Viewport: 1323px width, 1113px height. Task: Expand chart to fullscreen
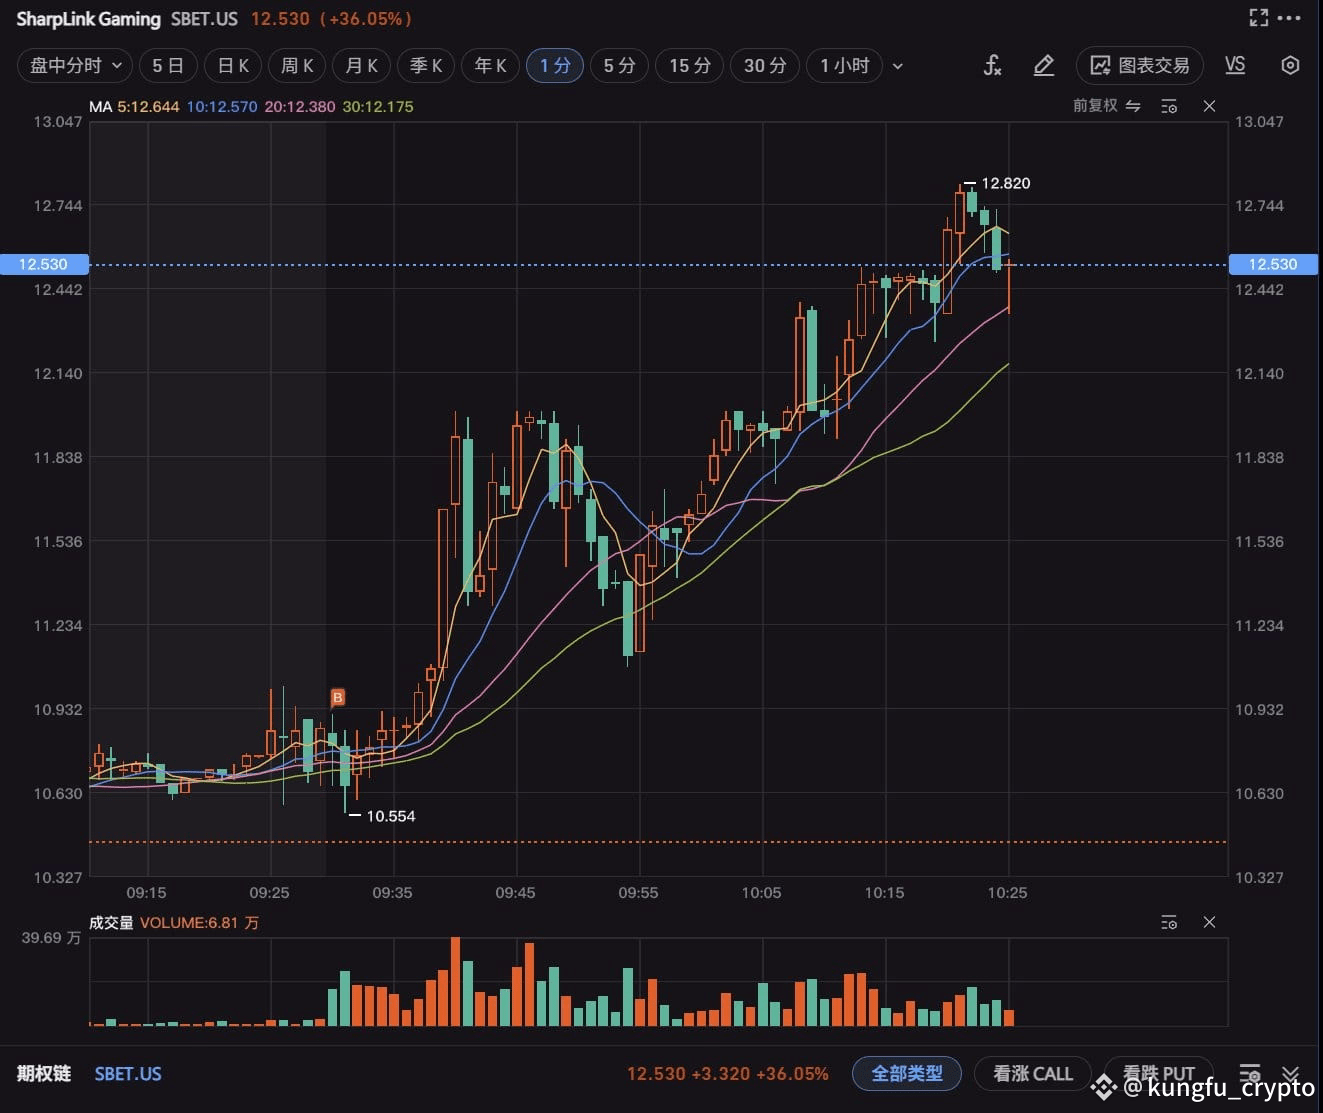click(1259, 18)
